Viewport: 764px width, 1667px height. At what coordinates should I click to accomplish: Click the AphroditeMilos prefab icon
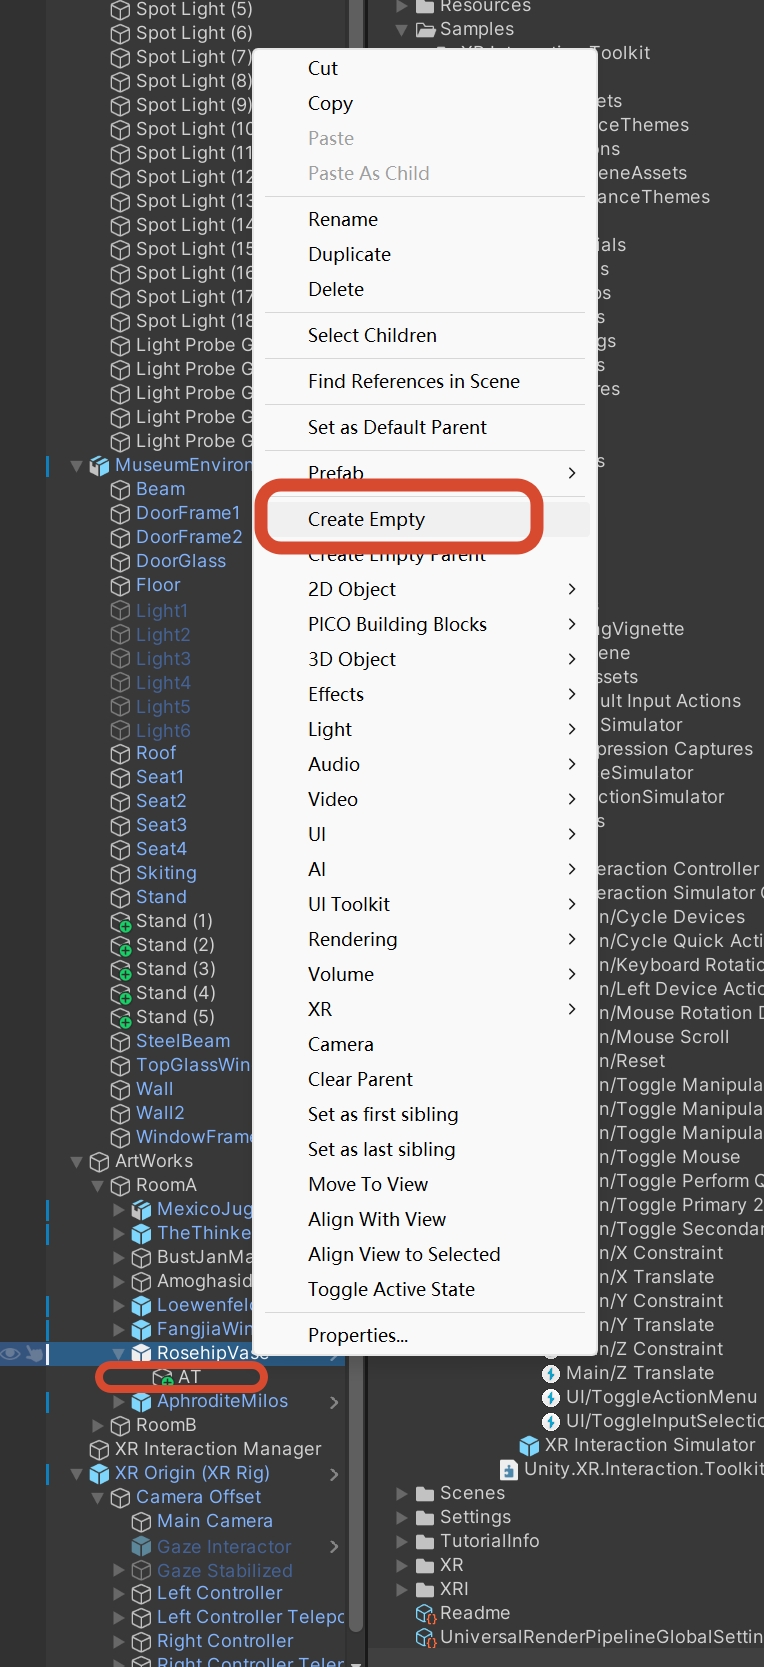click(141, 1401)
